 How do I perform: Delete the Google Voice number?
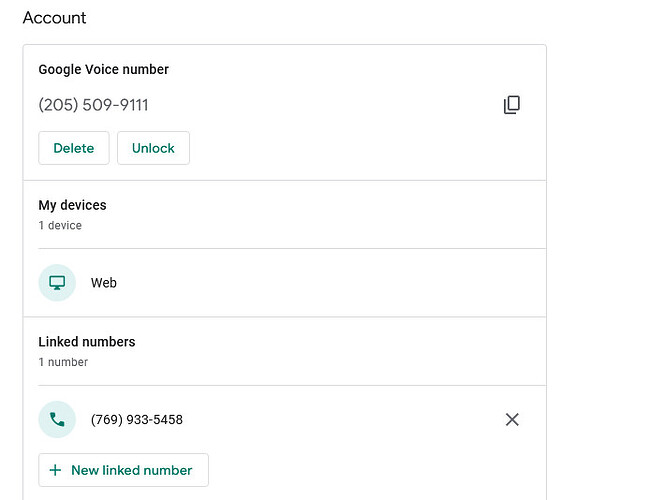tap(74, 148)
